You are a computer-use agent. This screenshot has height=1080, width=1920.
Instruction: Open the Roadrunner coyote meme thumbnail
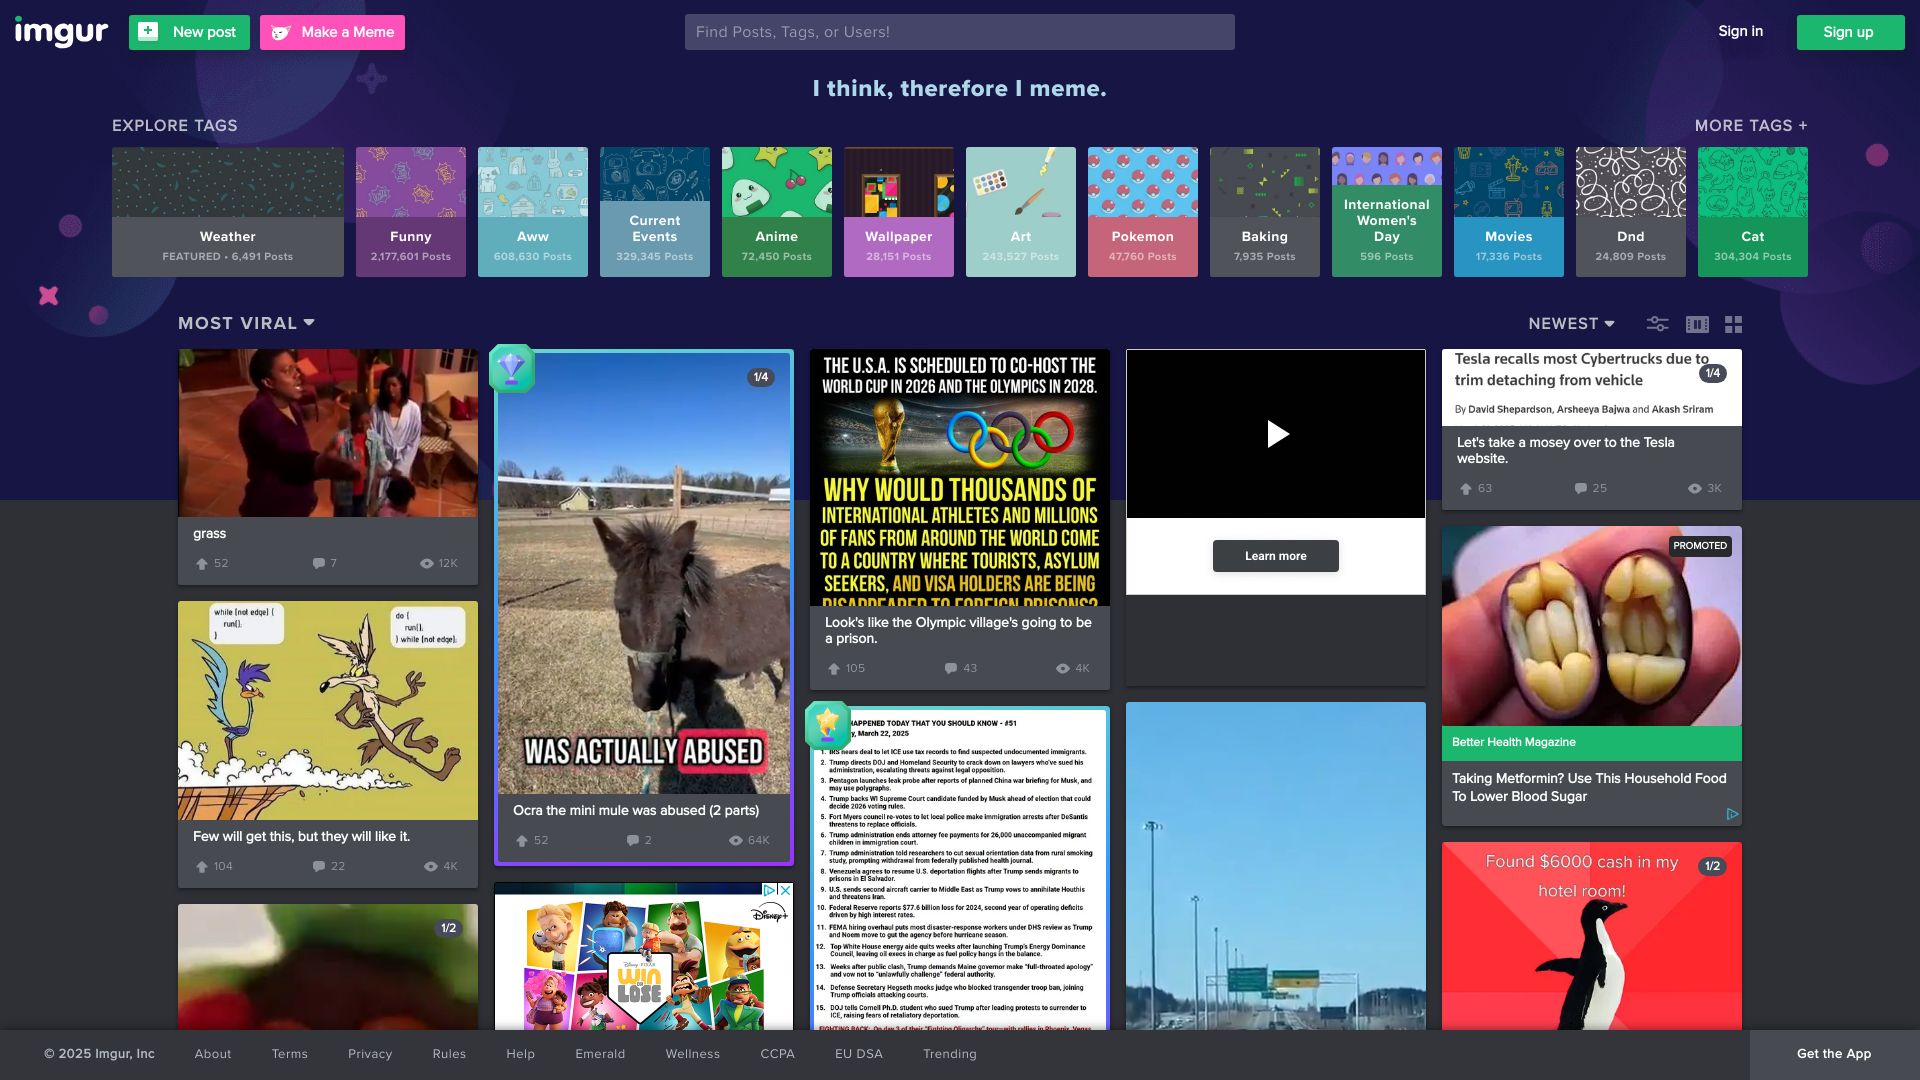tap(328, 710)
